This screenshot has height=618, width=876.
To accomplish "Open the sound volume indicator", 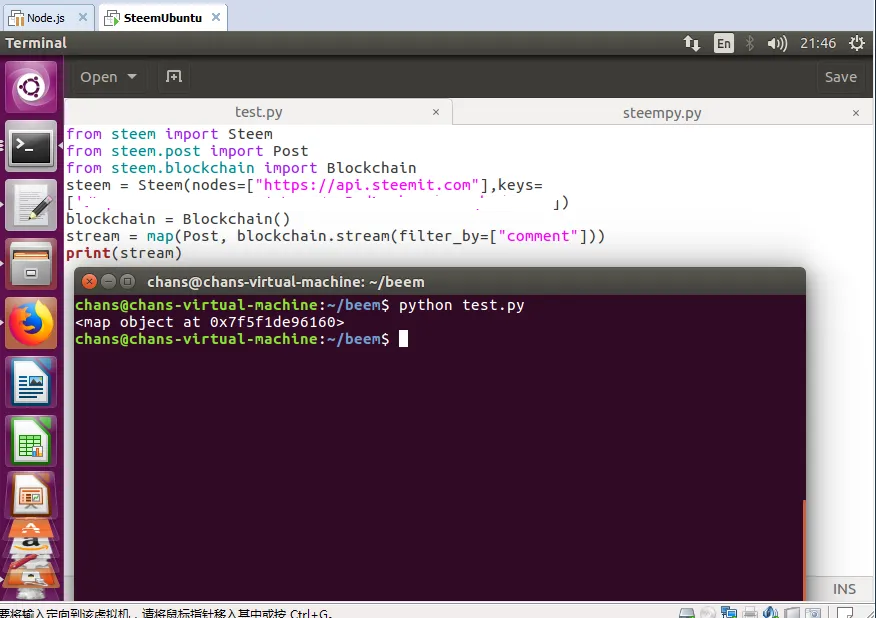I will click(777, 43).
